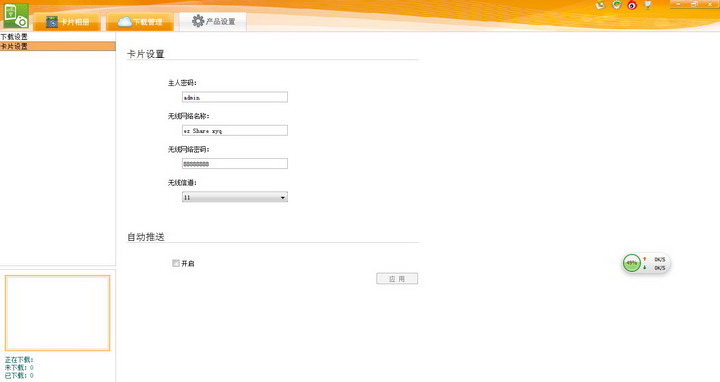The height and width of the screenshot is (382, 720).
Task: Click the 应用 apply button
Action: [x=397, y=279]
